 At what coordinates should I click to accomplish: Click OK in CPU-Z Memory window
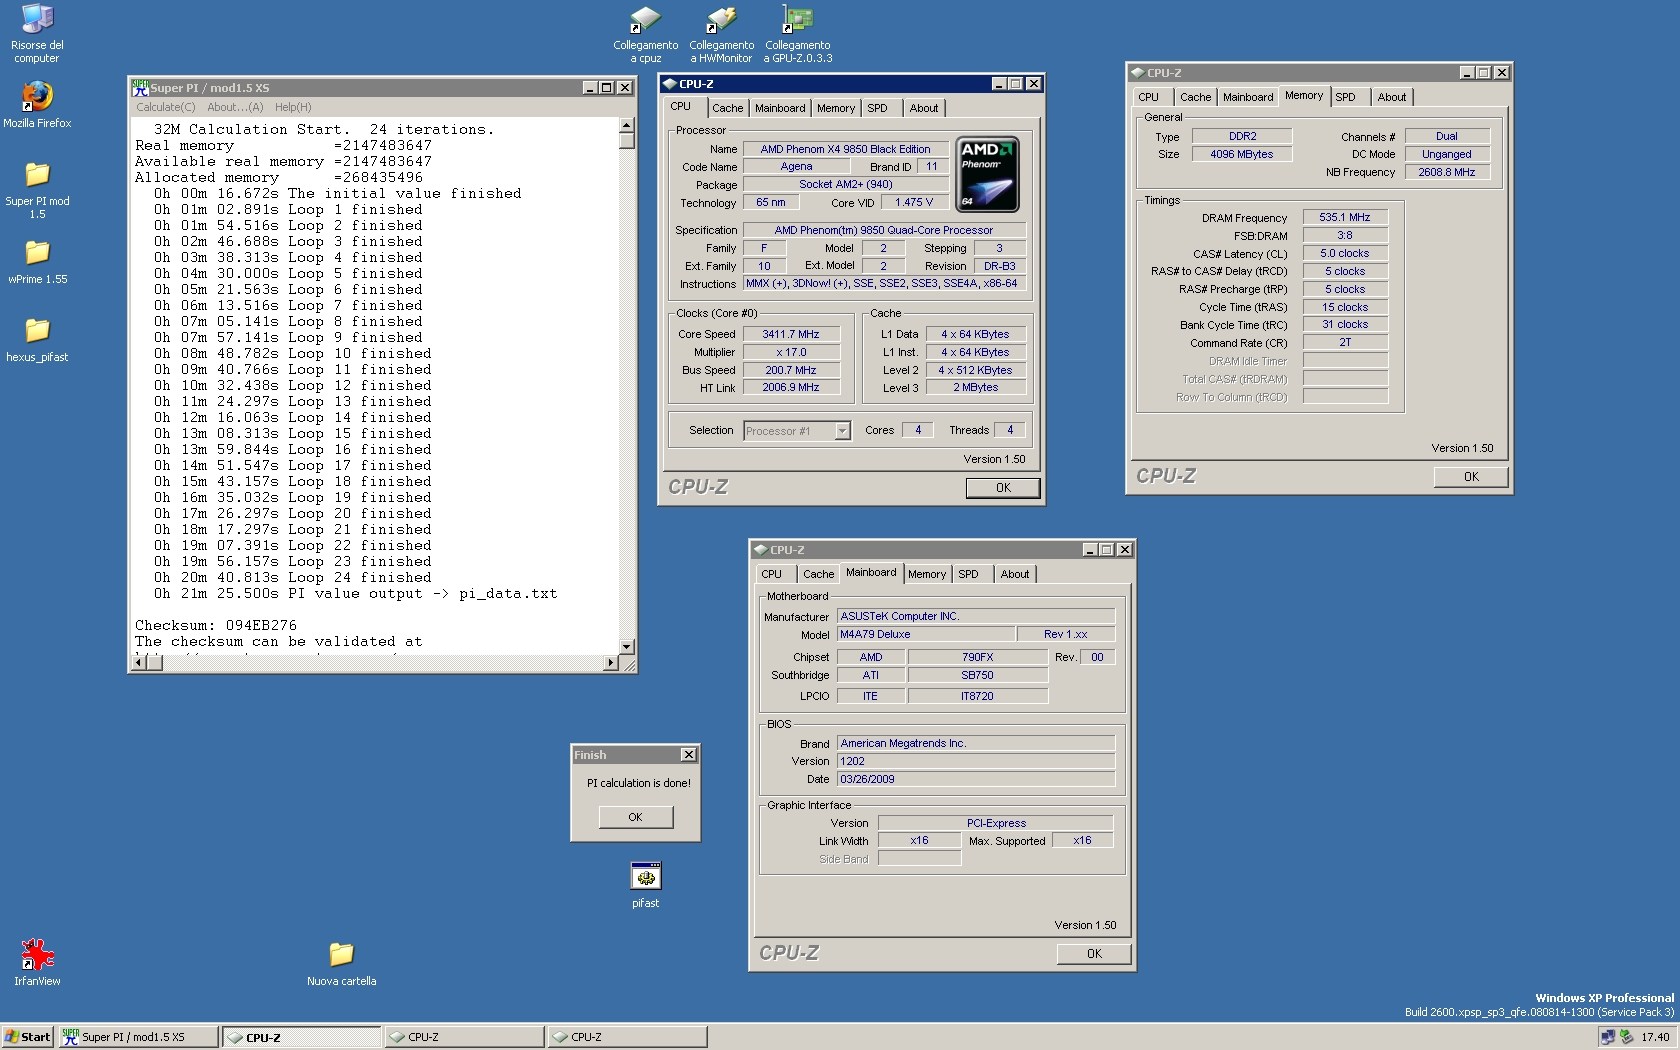[x=1471, y=477]
